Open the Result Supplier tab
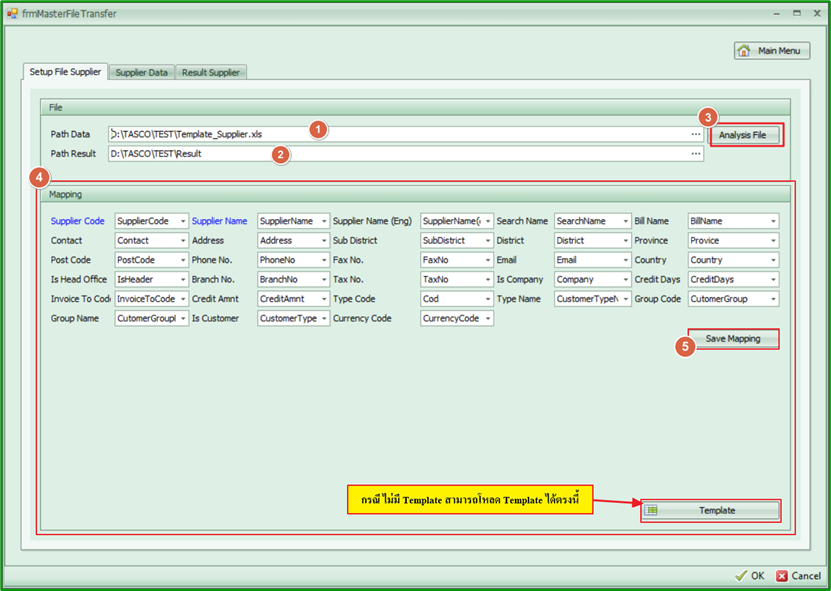 [210, 73]
